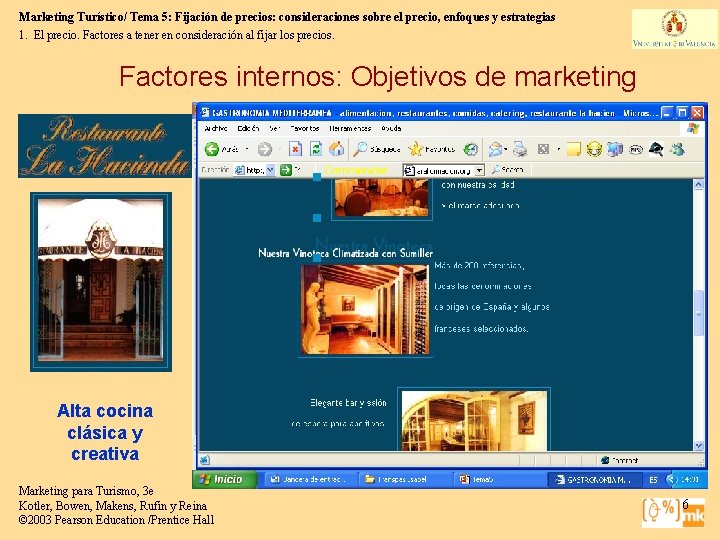This screenshot has height=540, width=720.
Task: Print the page with printer icon
Action: [520, 149]
